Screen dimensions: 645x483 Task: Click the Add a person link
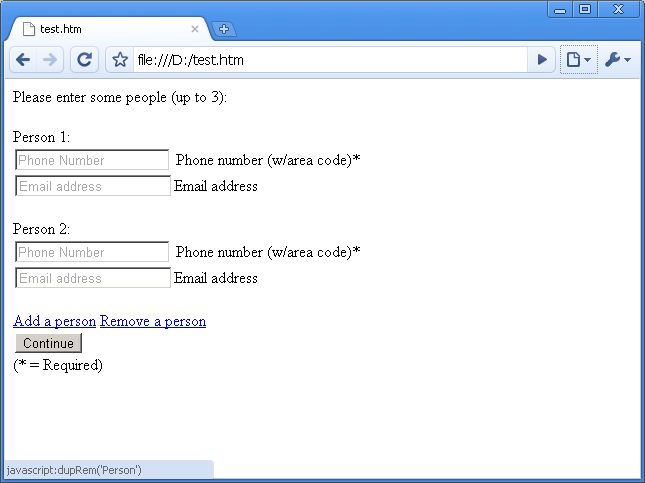click(x=54, y=321)
